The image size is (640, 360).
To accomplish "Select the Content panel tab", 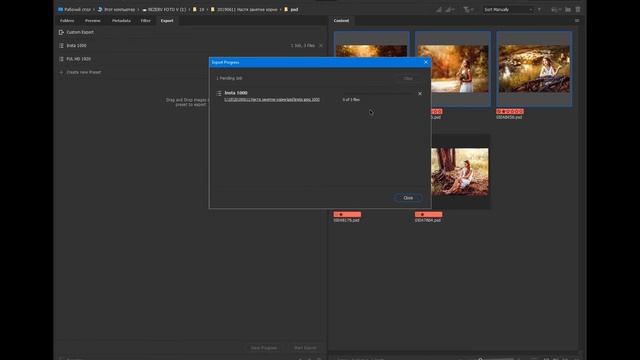I will [x=341, y=20].
